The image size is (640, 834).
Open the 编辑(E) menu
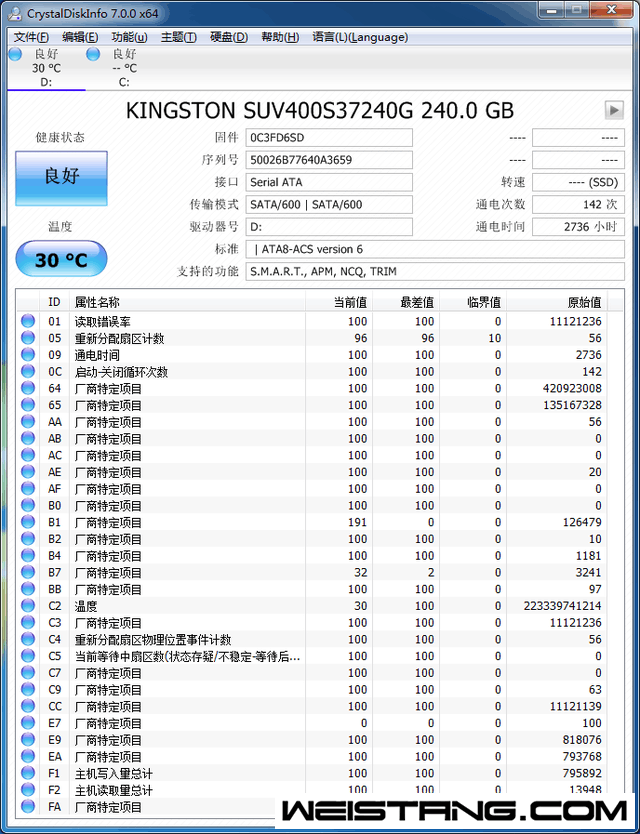point(80,37)
